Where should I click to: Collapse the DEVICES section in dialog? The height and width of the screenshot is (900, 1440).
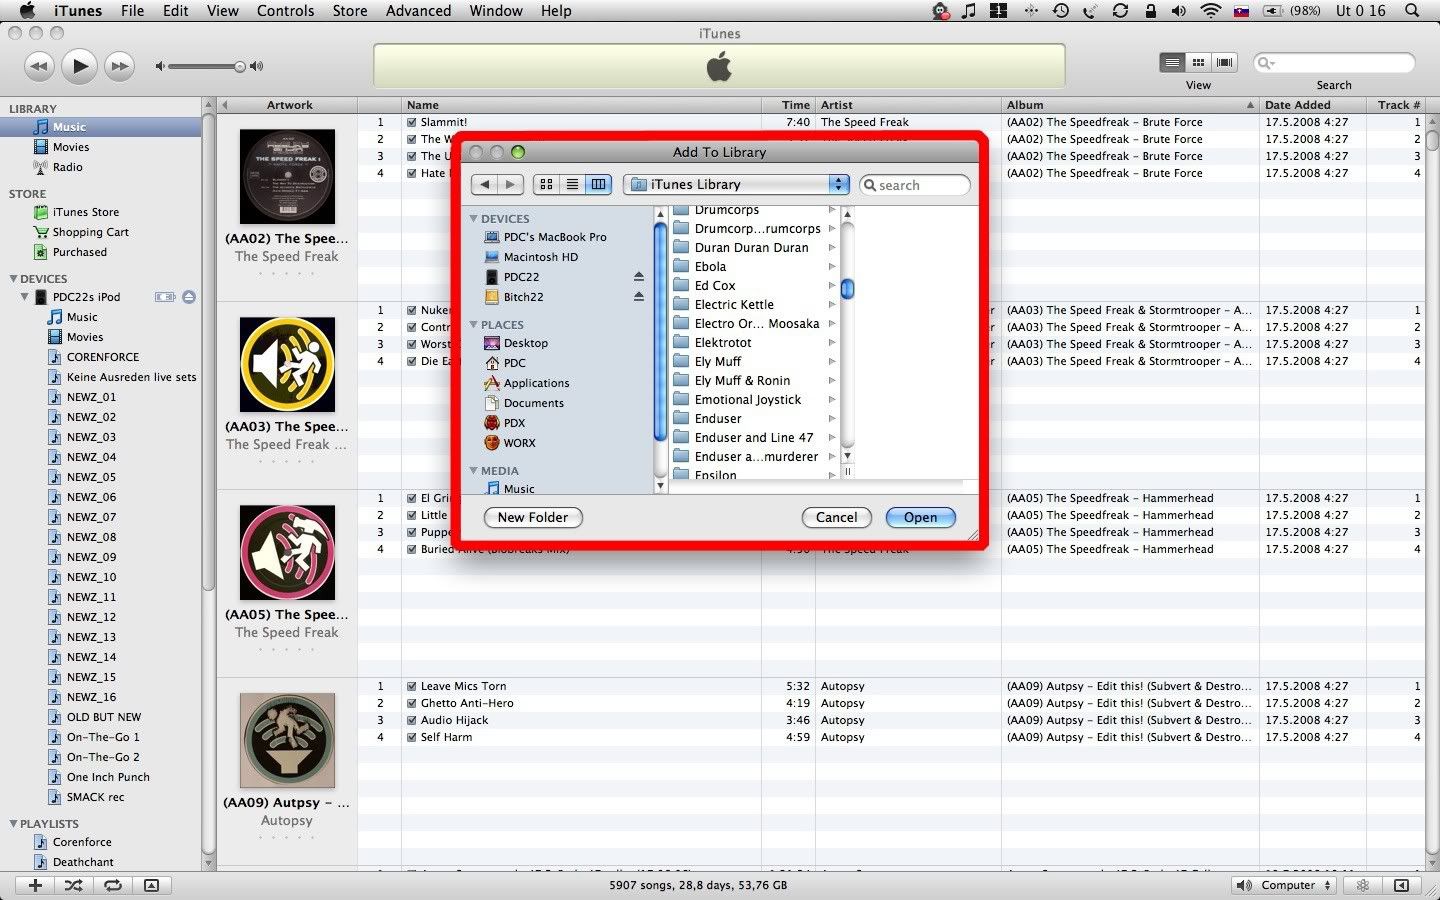coord(474,218)
